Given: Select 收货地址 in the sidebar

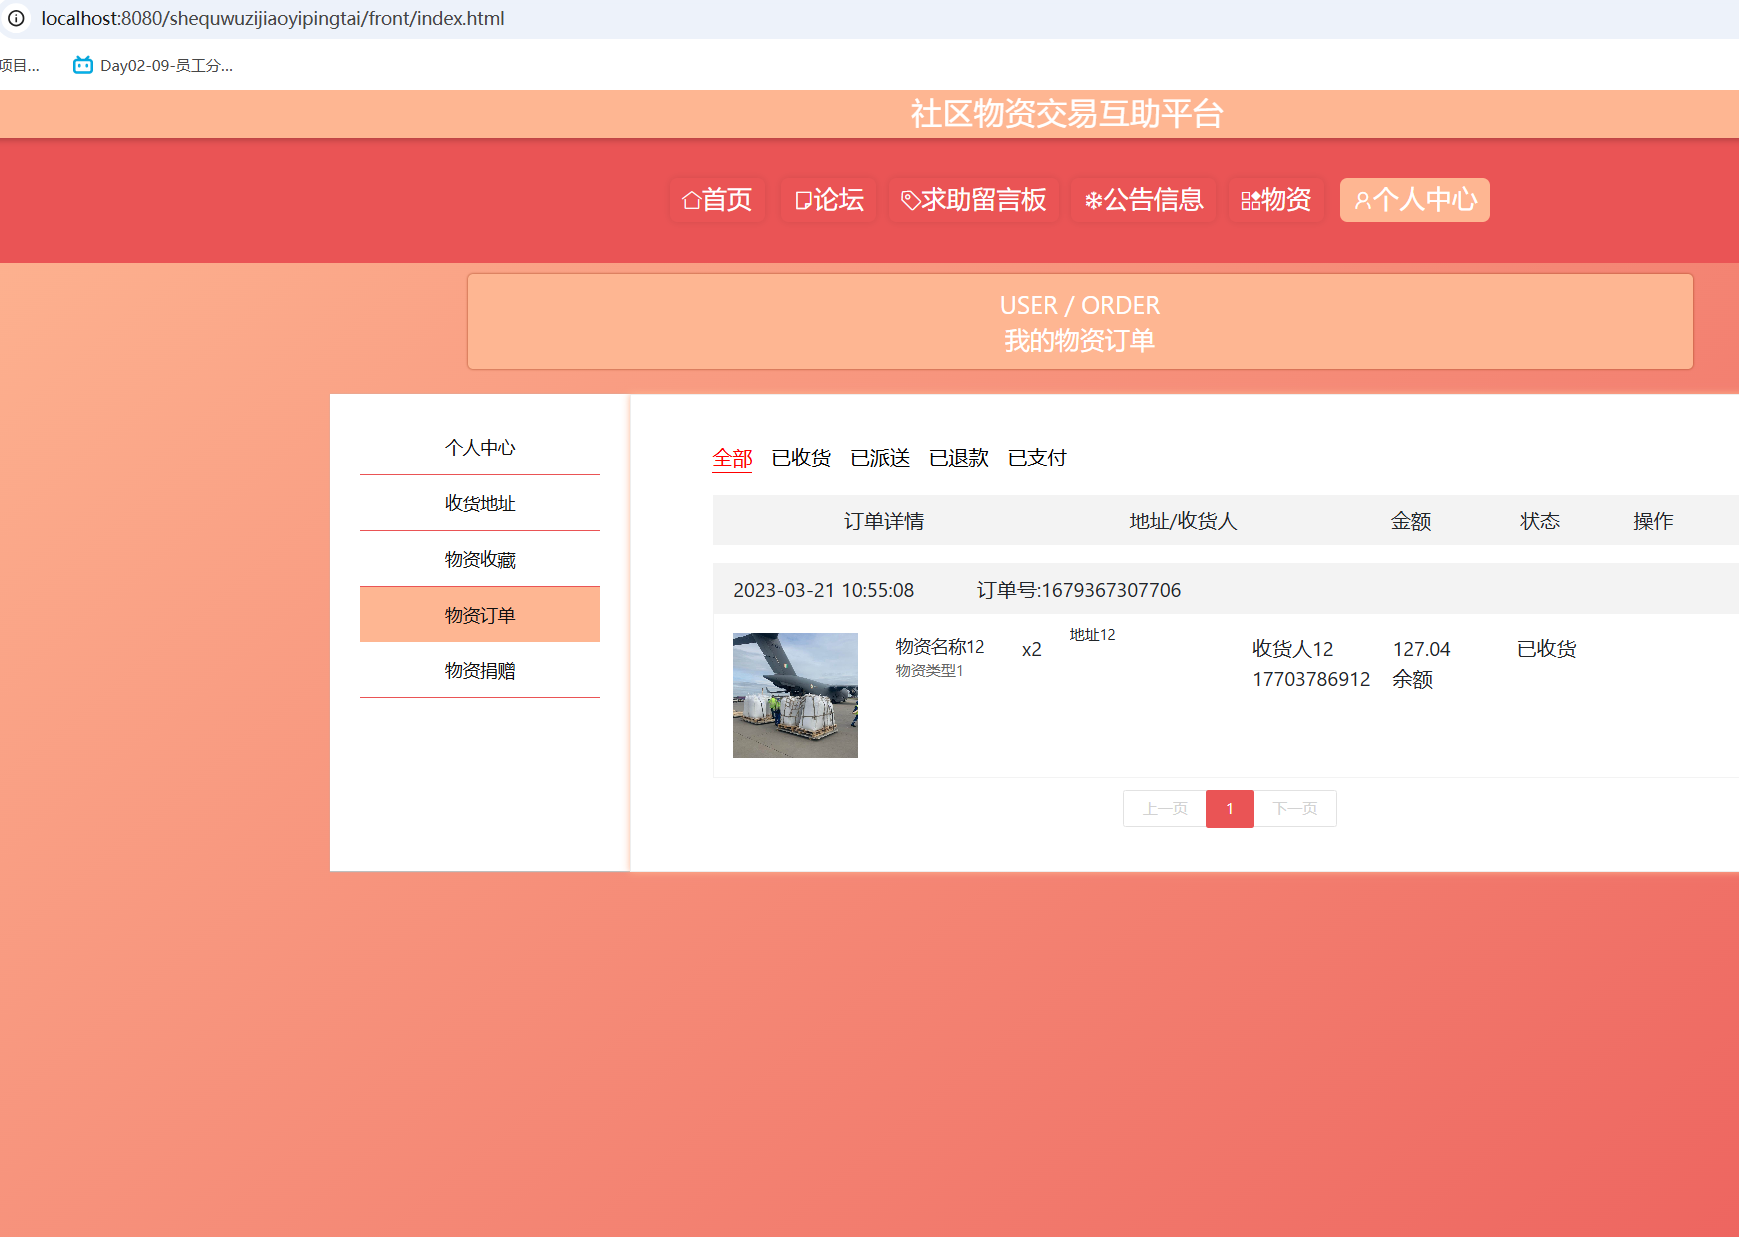Looking at the screenshot, I should 480,503.
